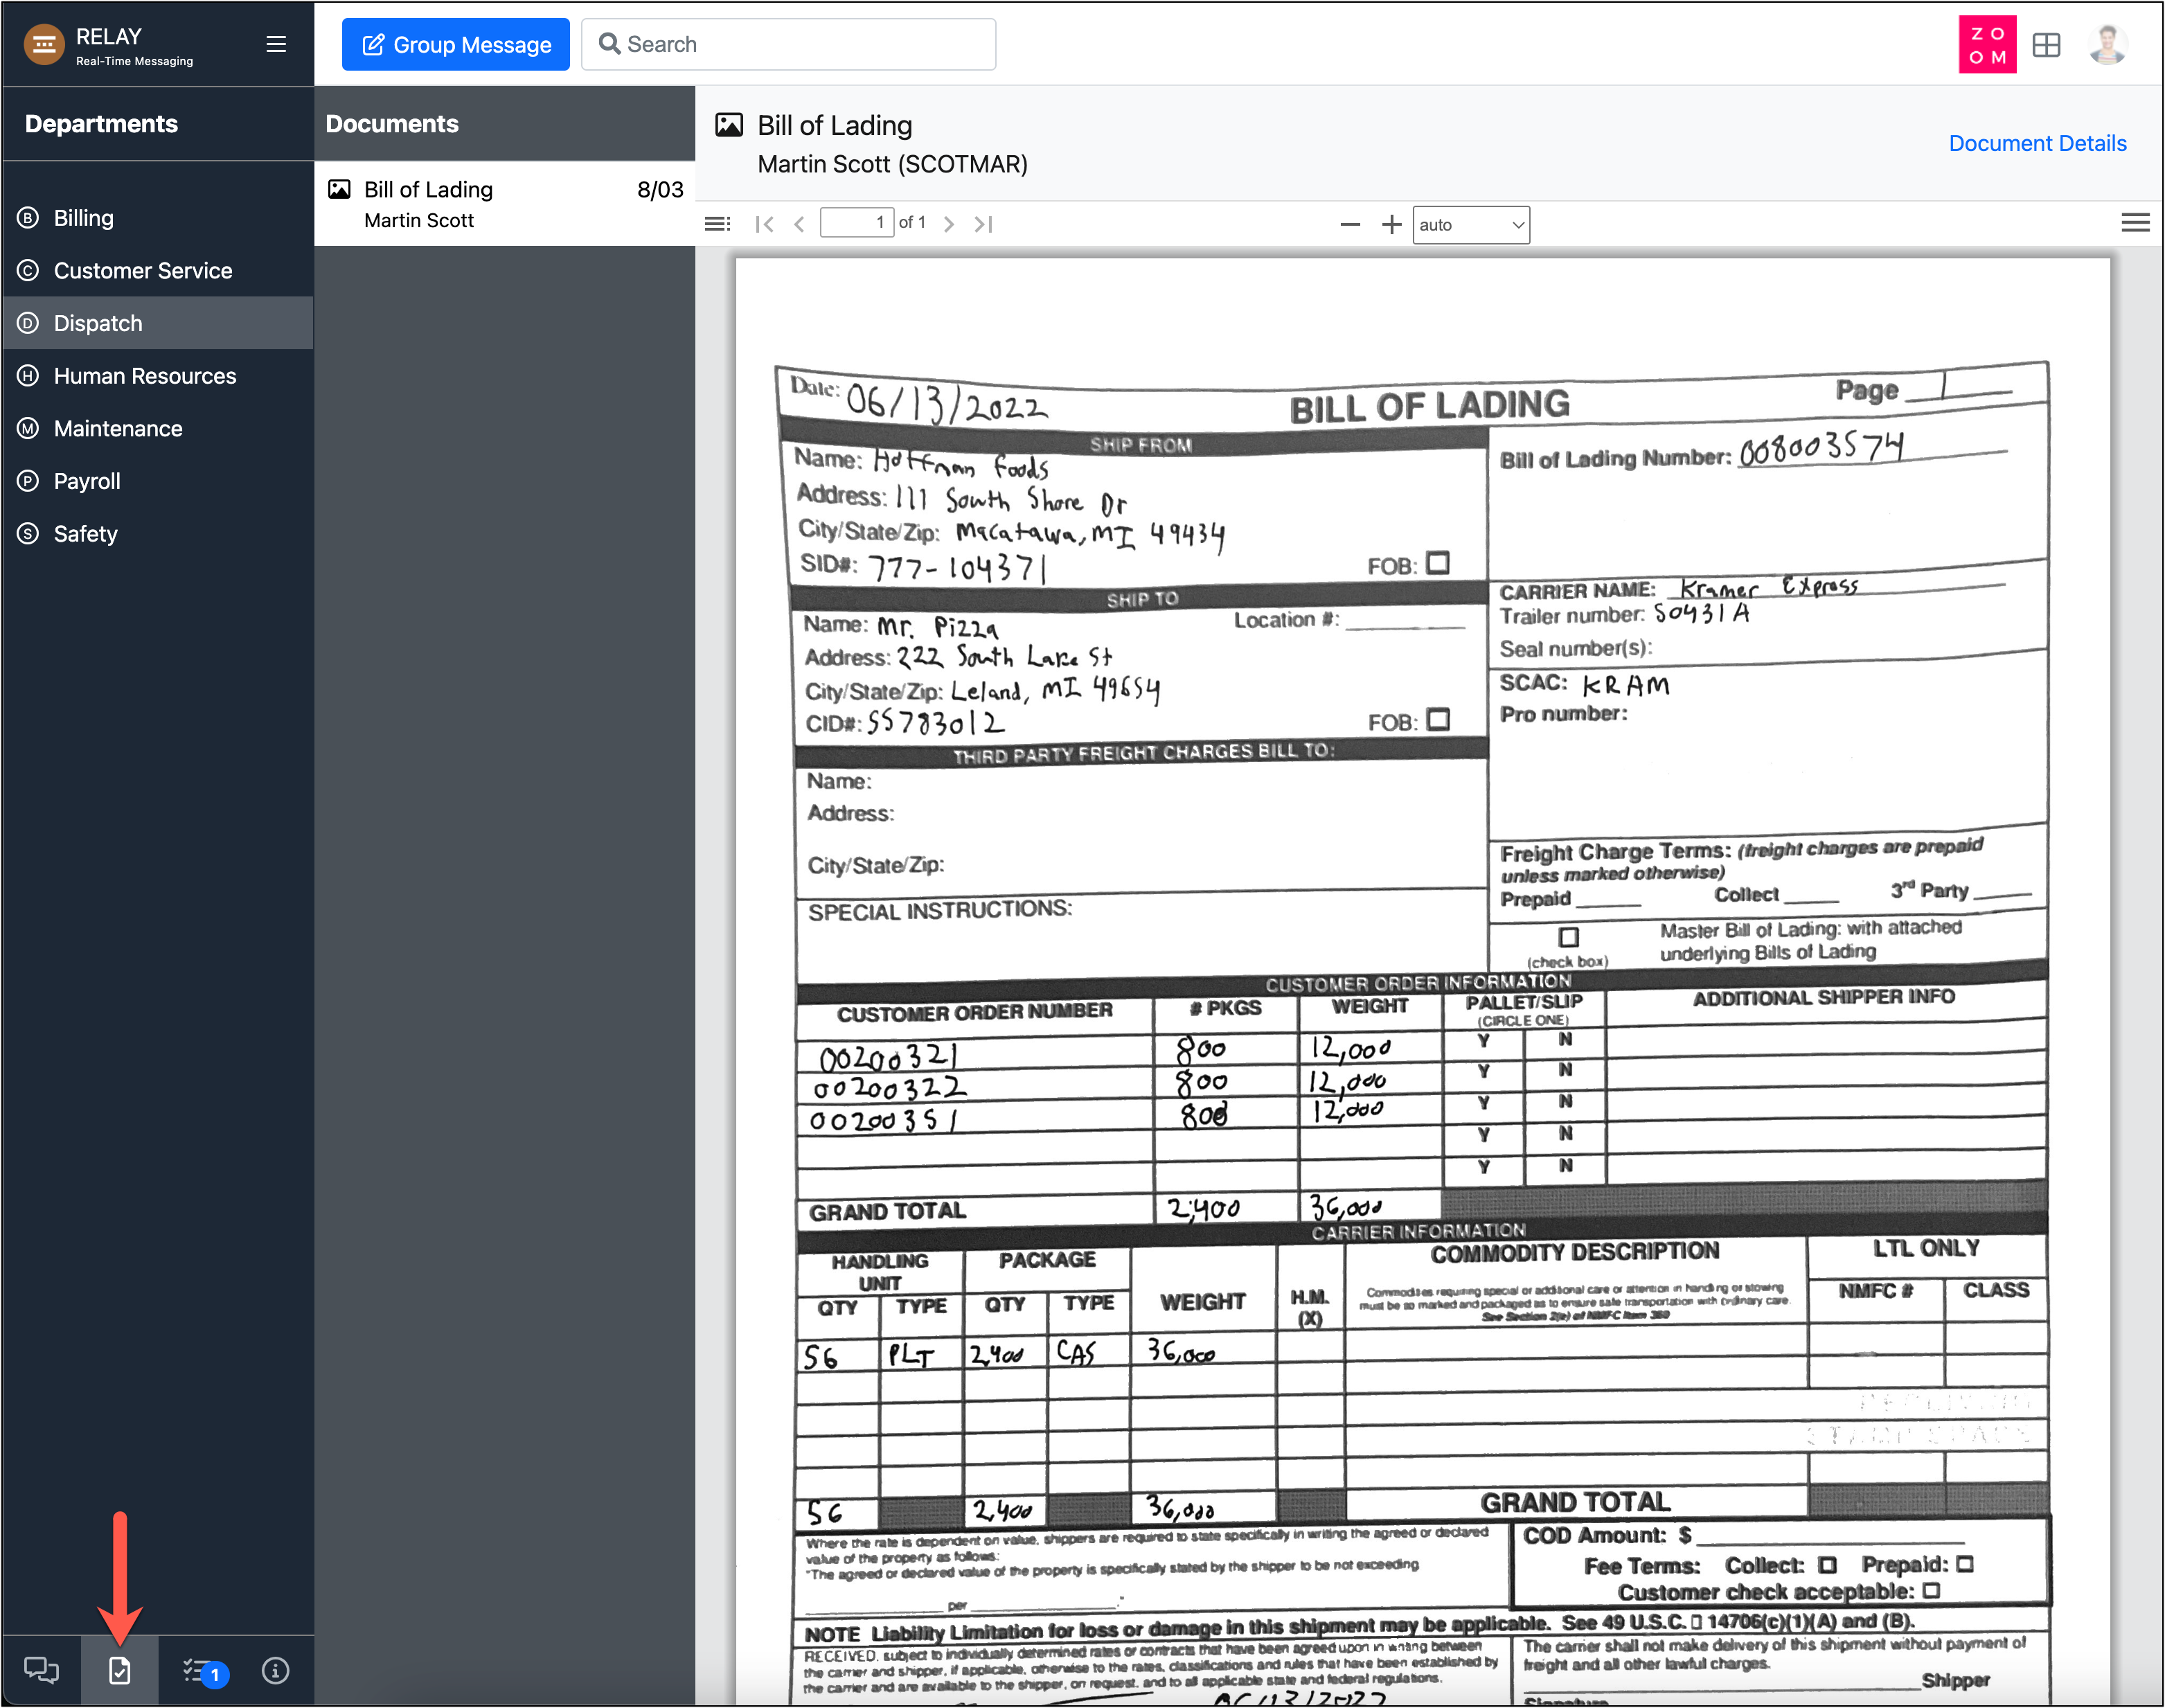
Task: Check the FOB checkbox next to Ship From
Action: [x=1437, y=563]
